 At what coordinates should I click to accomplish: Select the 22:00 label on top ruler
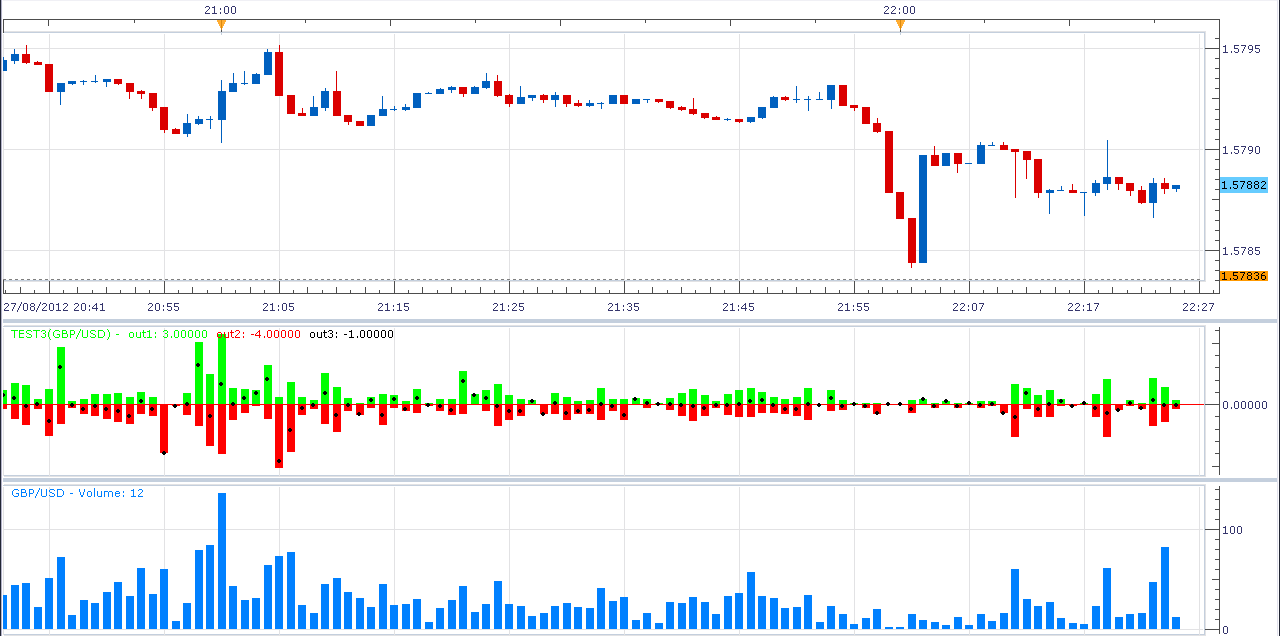pos(899,10)
